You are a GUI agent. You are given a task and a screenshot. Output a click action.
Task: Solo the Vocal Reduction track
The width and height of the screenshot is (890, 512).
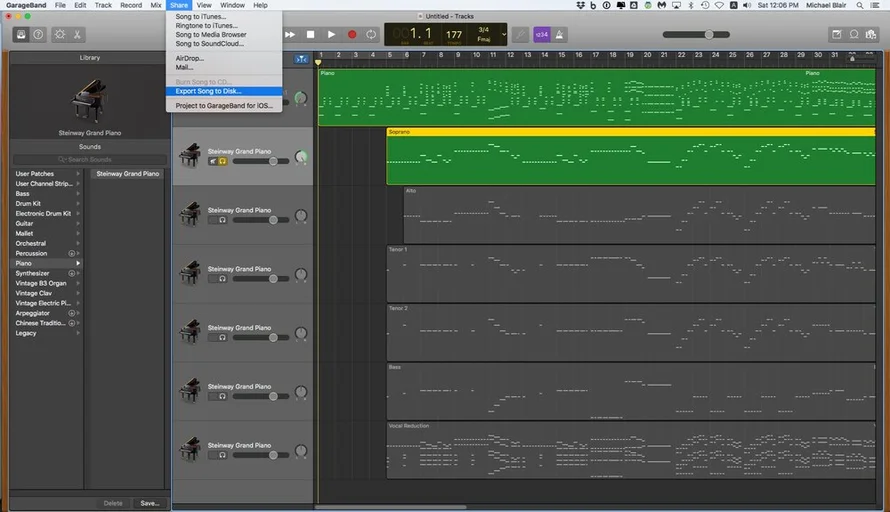222,455
